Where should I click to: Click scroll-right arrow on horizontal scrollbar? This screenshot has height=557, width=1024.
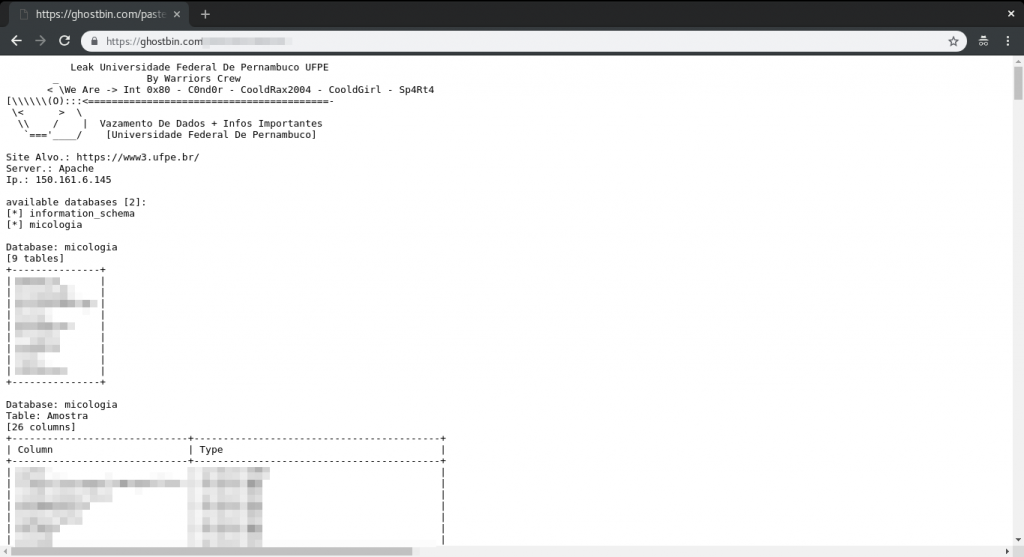(1007, 552)
